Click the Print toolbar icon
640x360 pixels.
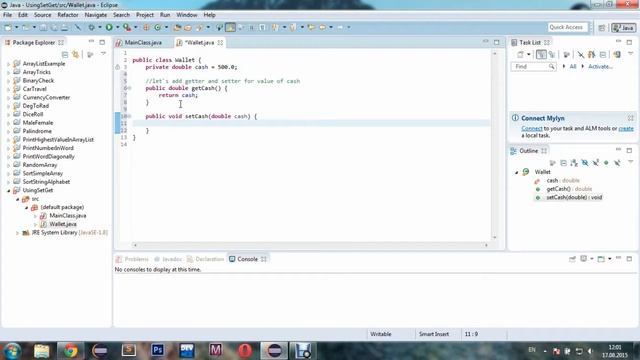click(64, 27)
